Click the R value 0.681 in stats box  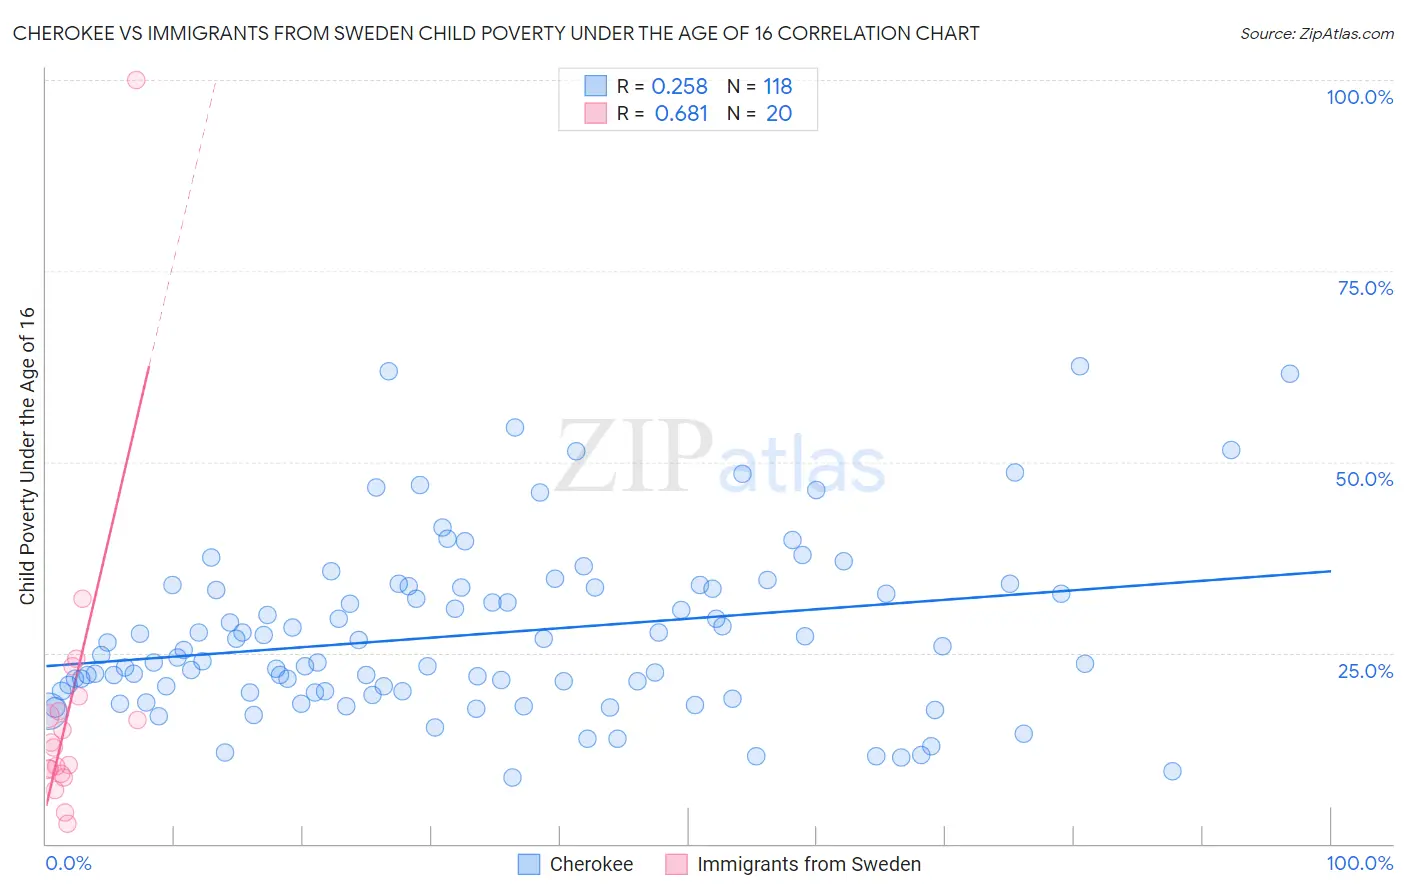pyautogui.click(x=681, y=113)
